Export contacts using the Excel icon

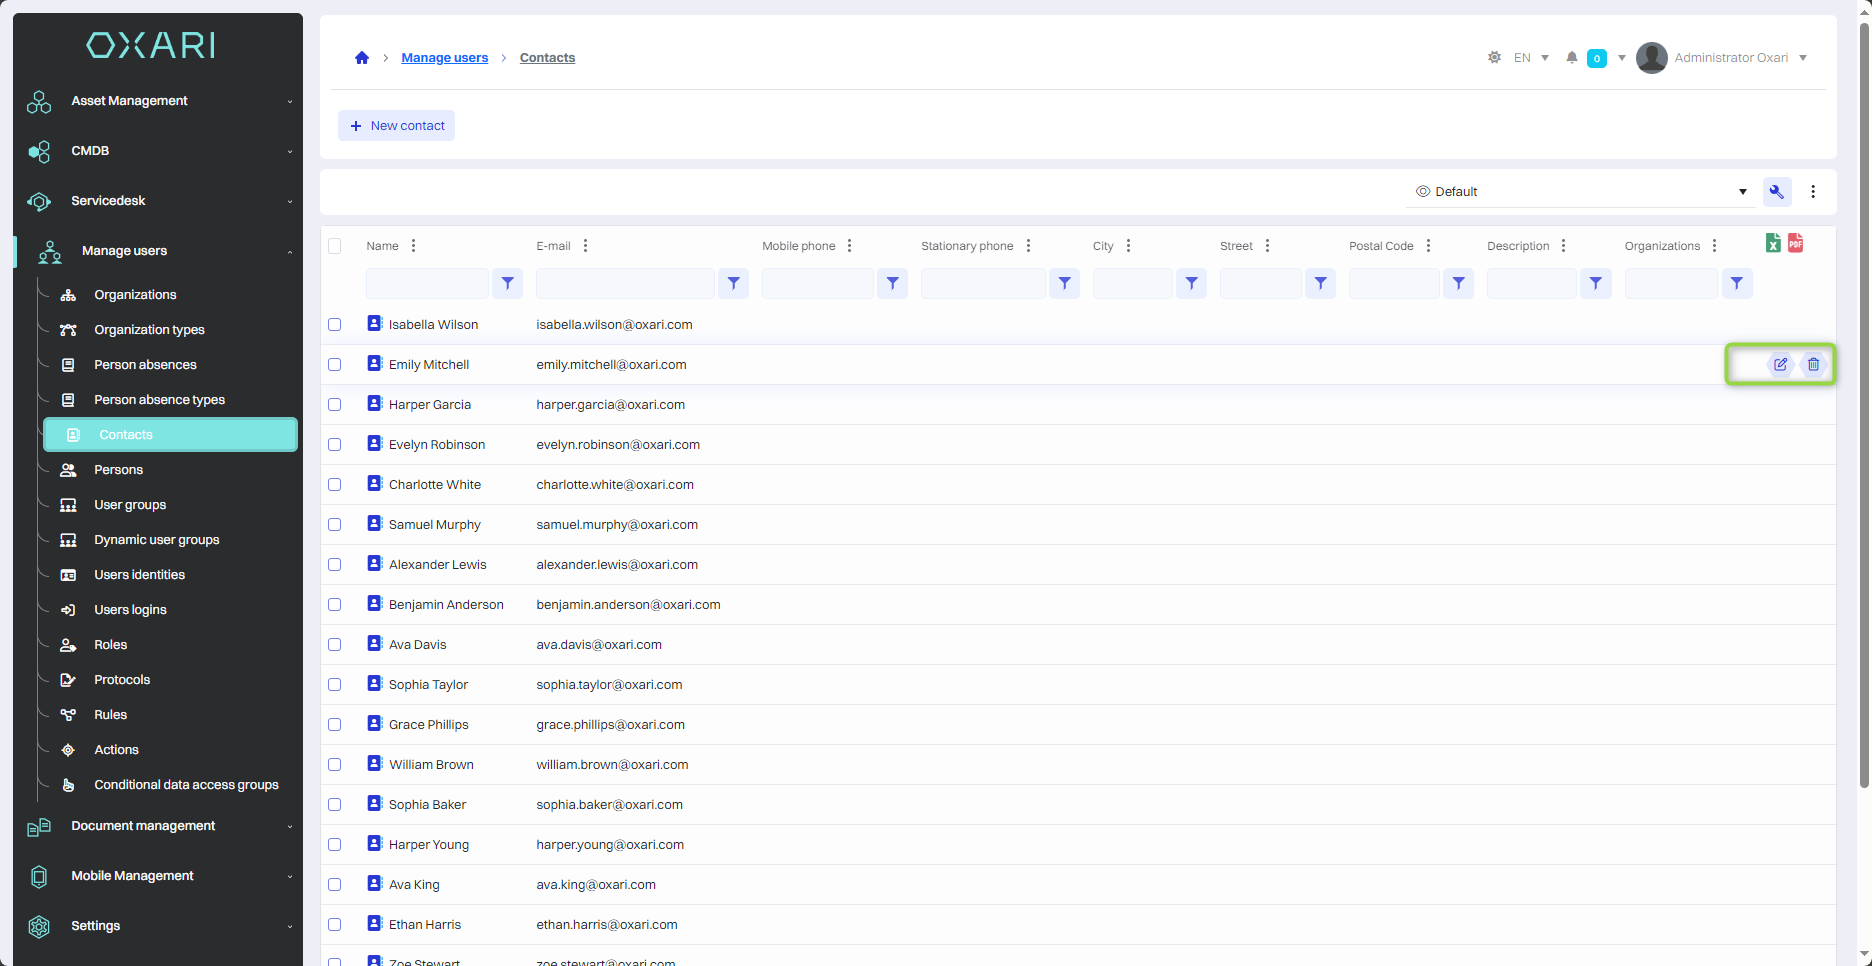tap(1773, 243)
